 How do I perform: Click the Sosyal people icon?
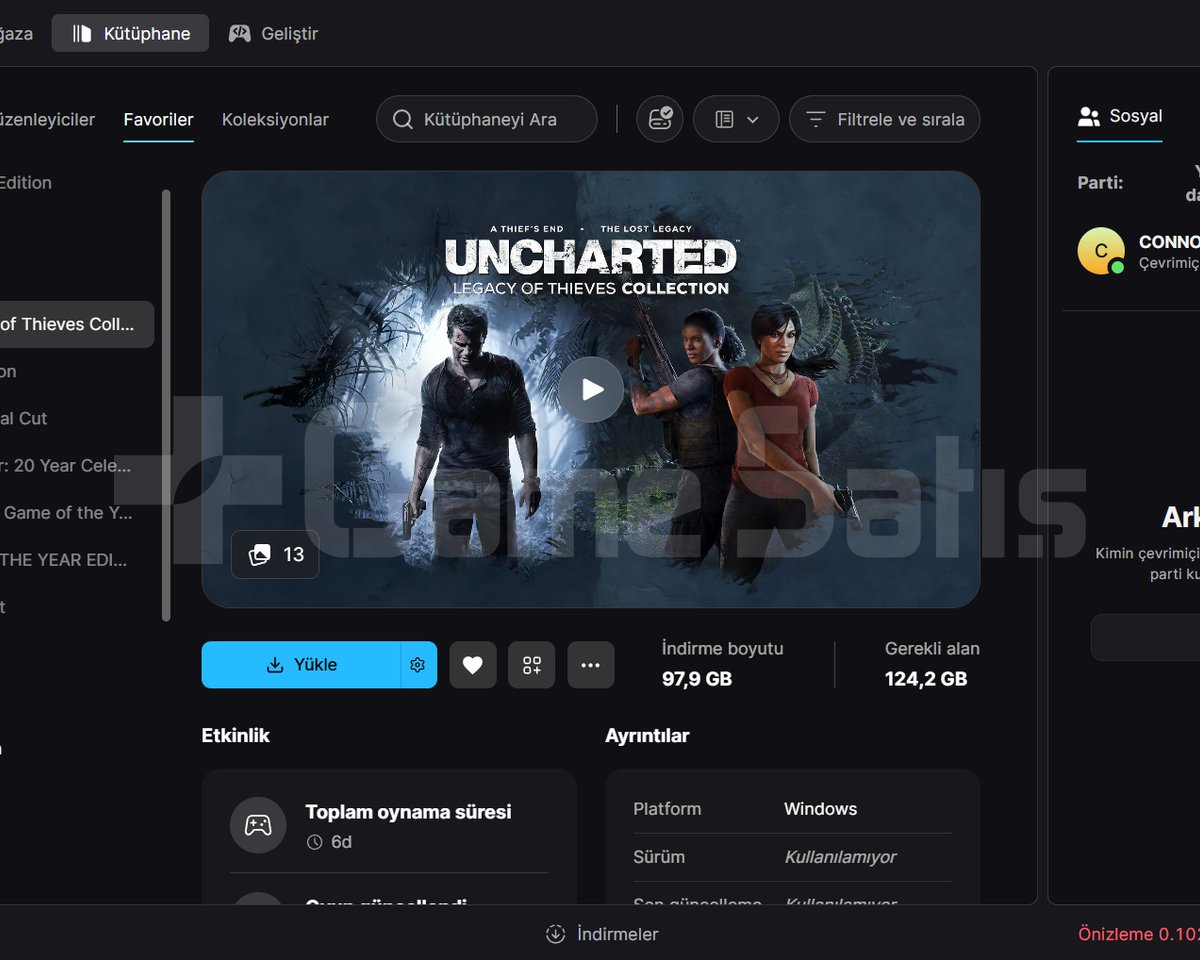click(x=1089, y=116)
